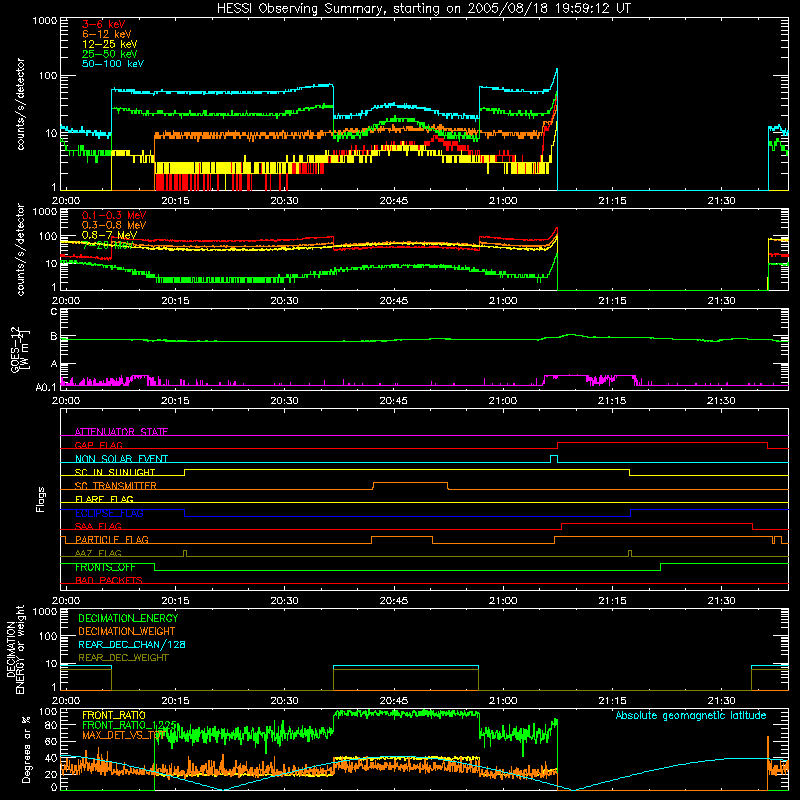The width and height of the screenshot is (800, 800).
Task: Select the ATTENUATOR_STATE flag label
Action: point(121,432)
